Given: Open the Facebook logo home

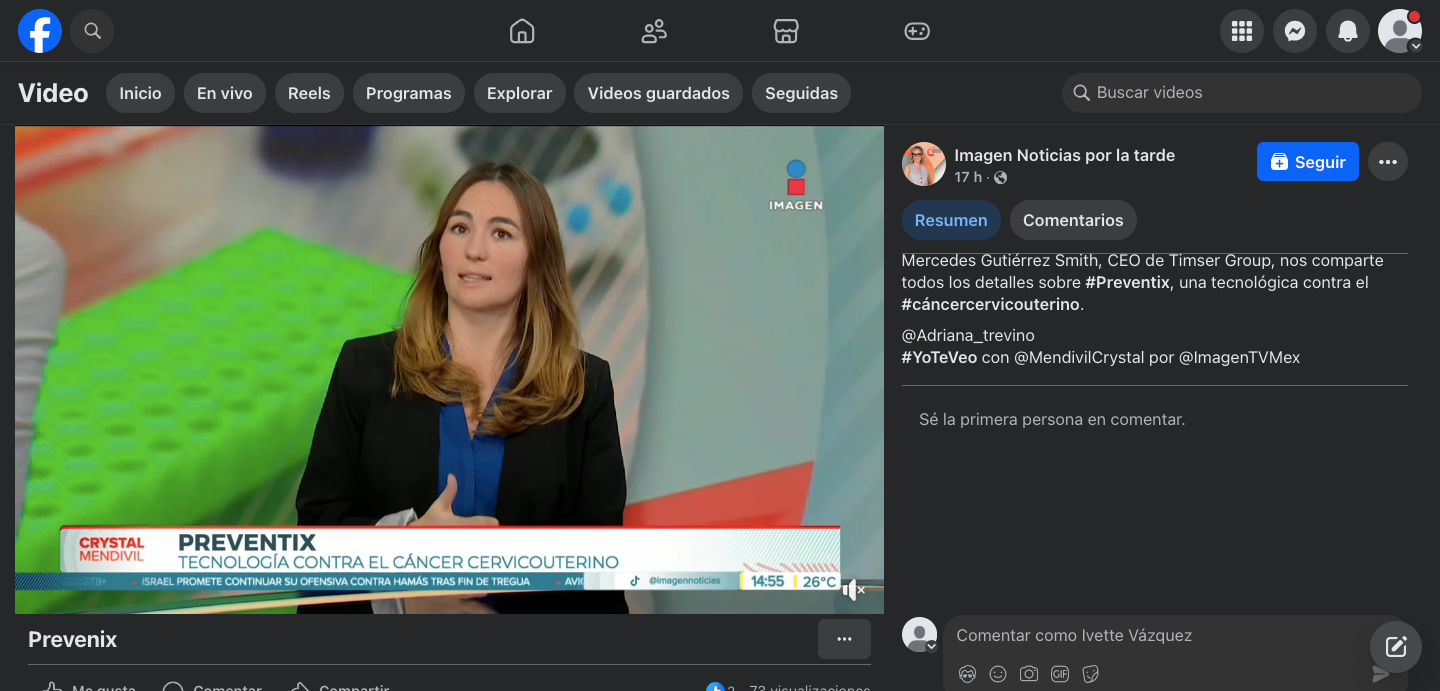Looking at the screenshot, I should (x=40, y=31).
